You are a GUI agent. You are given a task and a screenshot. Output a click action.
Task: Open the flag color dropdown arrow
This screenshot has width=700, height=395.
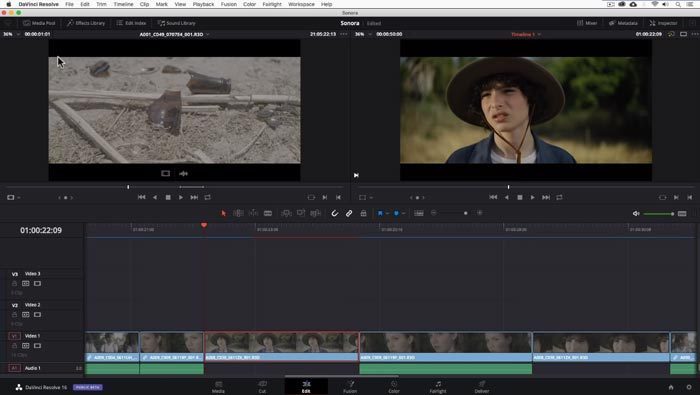tap(387, 213)
